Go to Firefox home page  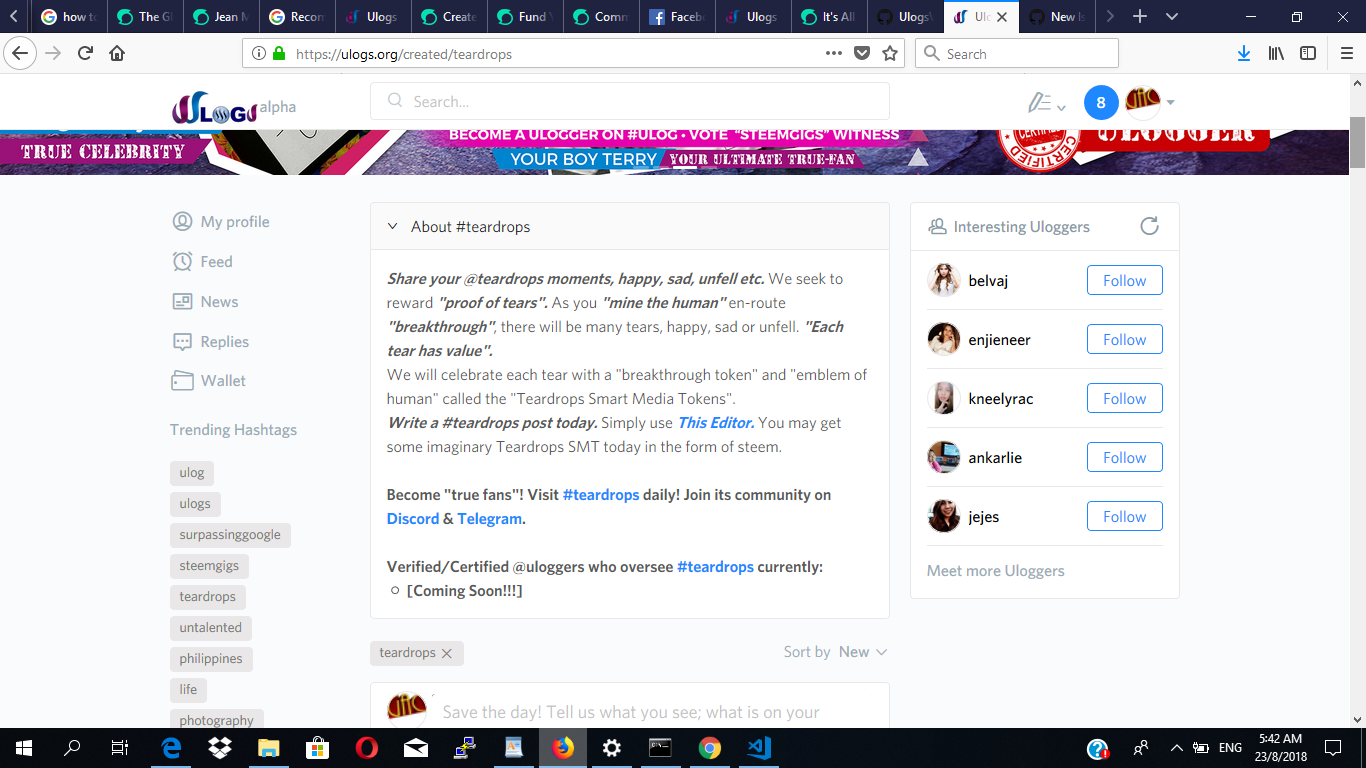tap(118, 54)
